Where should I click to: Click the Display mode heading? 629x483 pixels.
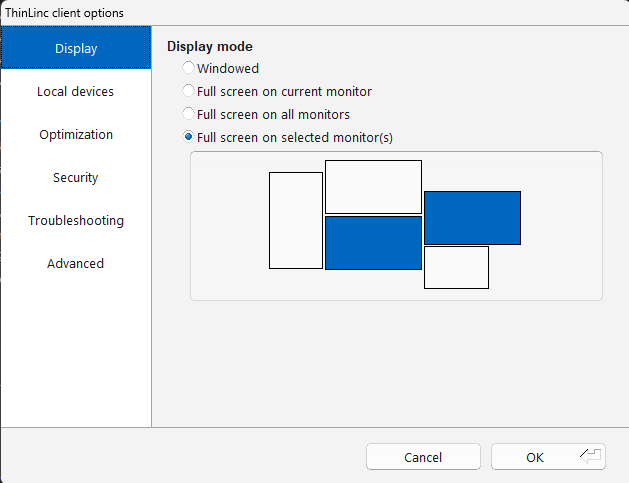point(210,47)
